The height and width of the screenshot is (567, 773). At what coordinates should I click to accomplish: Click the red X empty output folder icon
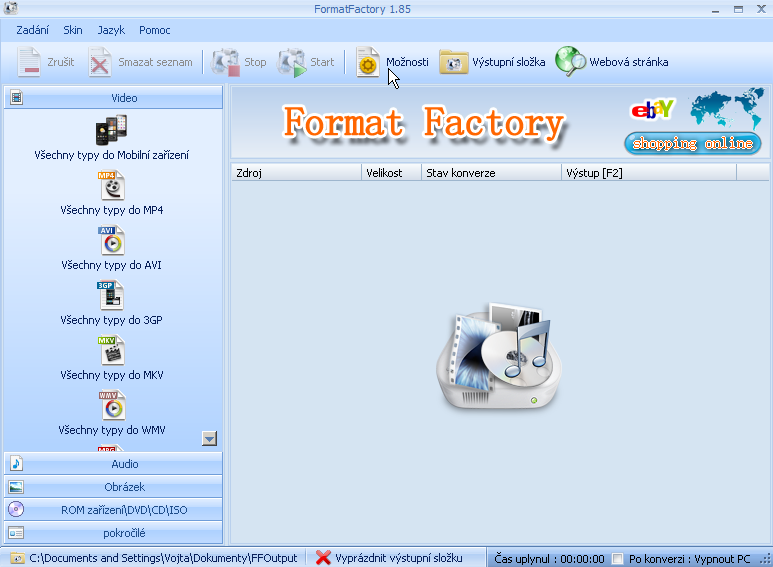coord(323,558)
